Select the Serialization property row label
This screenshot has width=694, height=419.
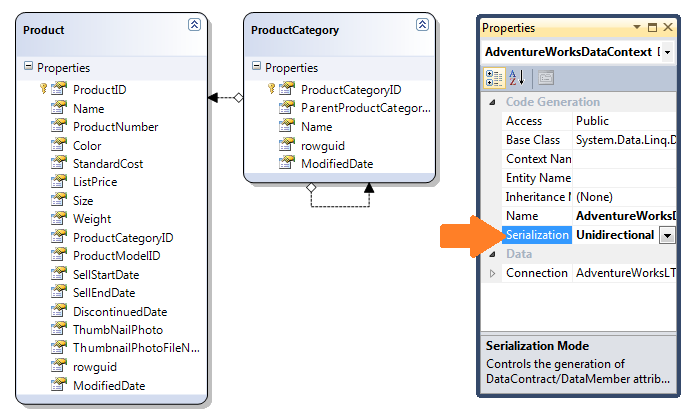[x=537, y=235]
